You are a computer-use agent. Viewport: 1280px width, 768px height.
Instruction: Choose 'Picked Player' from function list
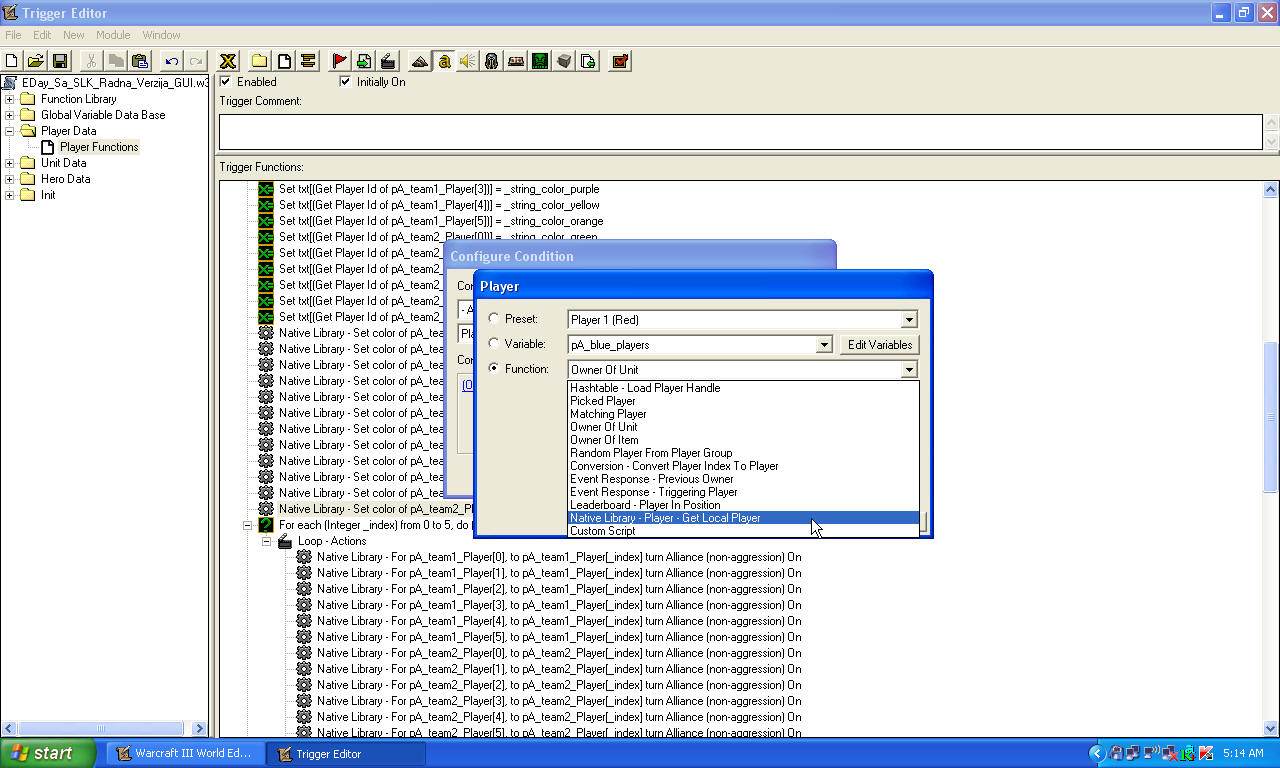tap(743, 401)
